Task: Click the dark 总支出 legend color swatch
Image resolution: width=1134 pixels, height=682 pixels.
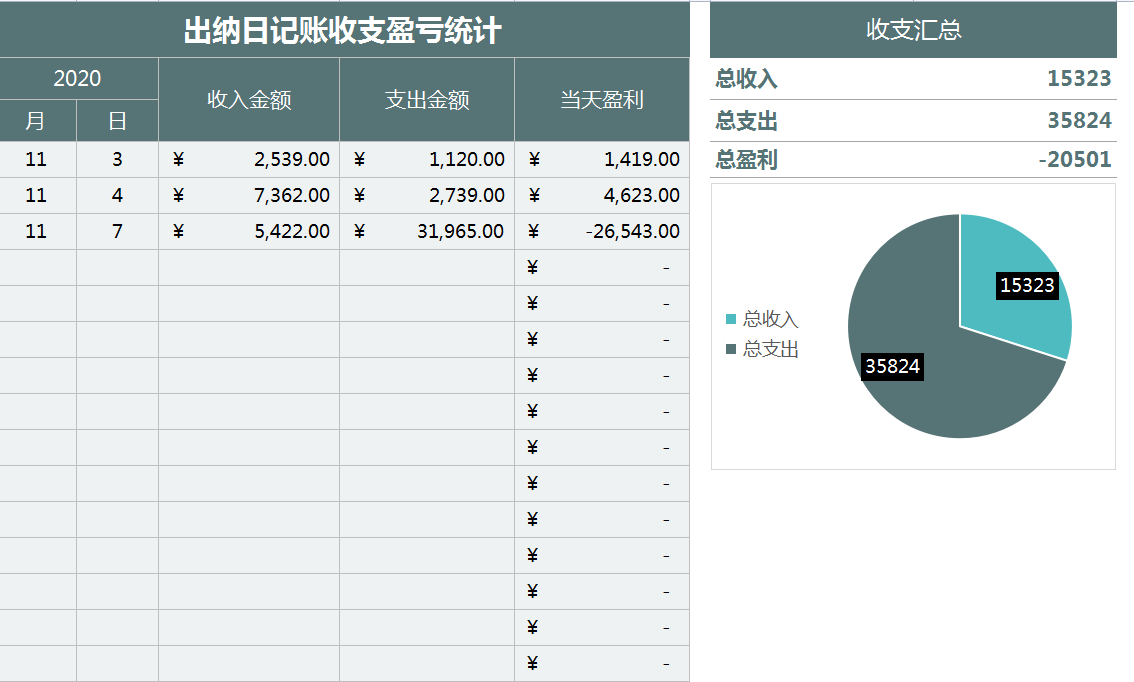Action: coord(731,349)
